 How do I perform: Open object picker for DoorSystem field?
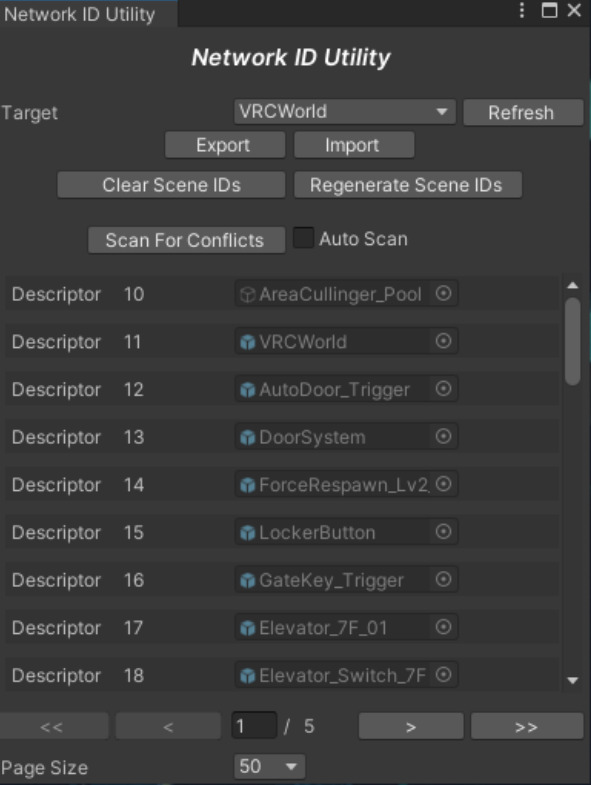coord(443,437)
